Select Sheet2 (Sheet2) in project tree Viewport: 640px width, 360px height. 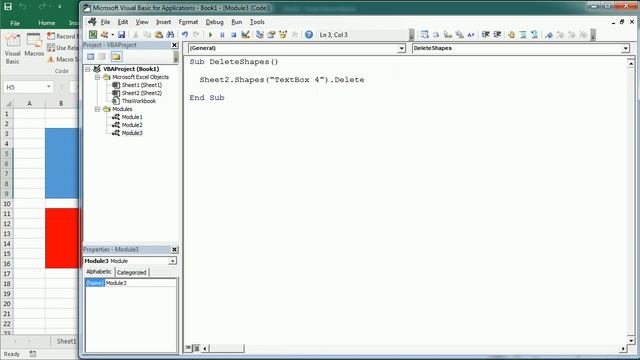click(142, 93)
